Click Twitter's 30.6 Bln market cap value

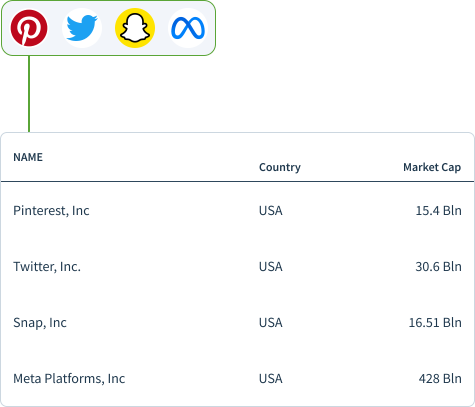438,267
